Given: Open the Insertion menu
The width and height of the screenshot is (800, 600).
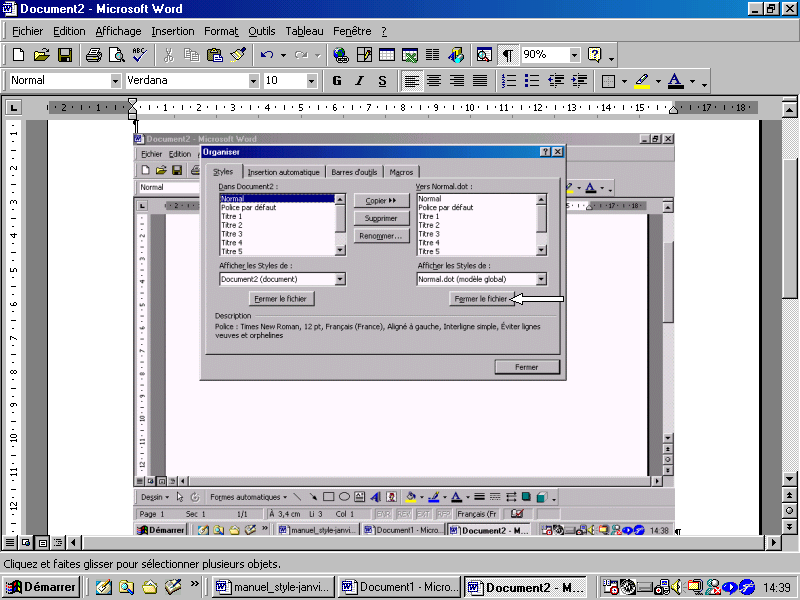Looking at the screenshot, I should [x=173, y=31].
